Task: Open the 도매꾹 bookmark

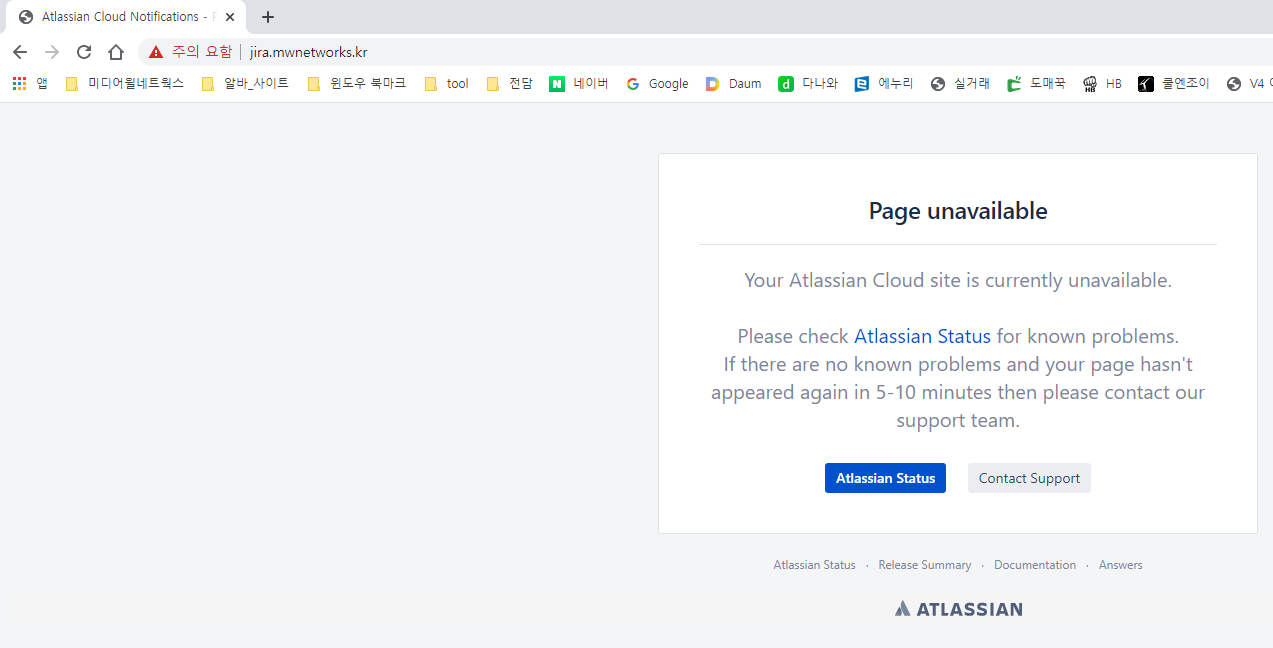Action: (x=1036, y=84)
